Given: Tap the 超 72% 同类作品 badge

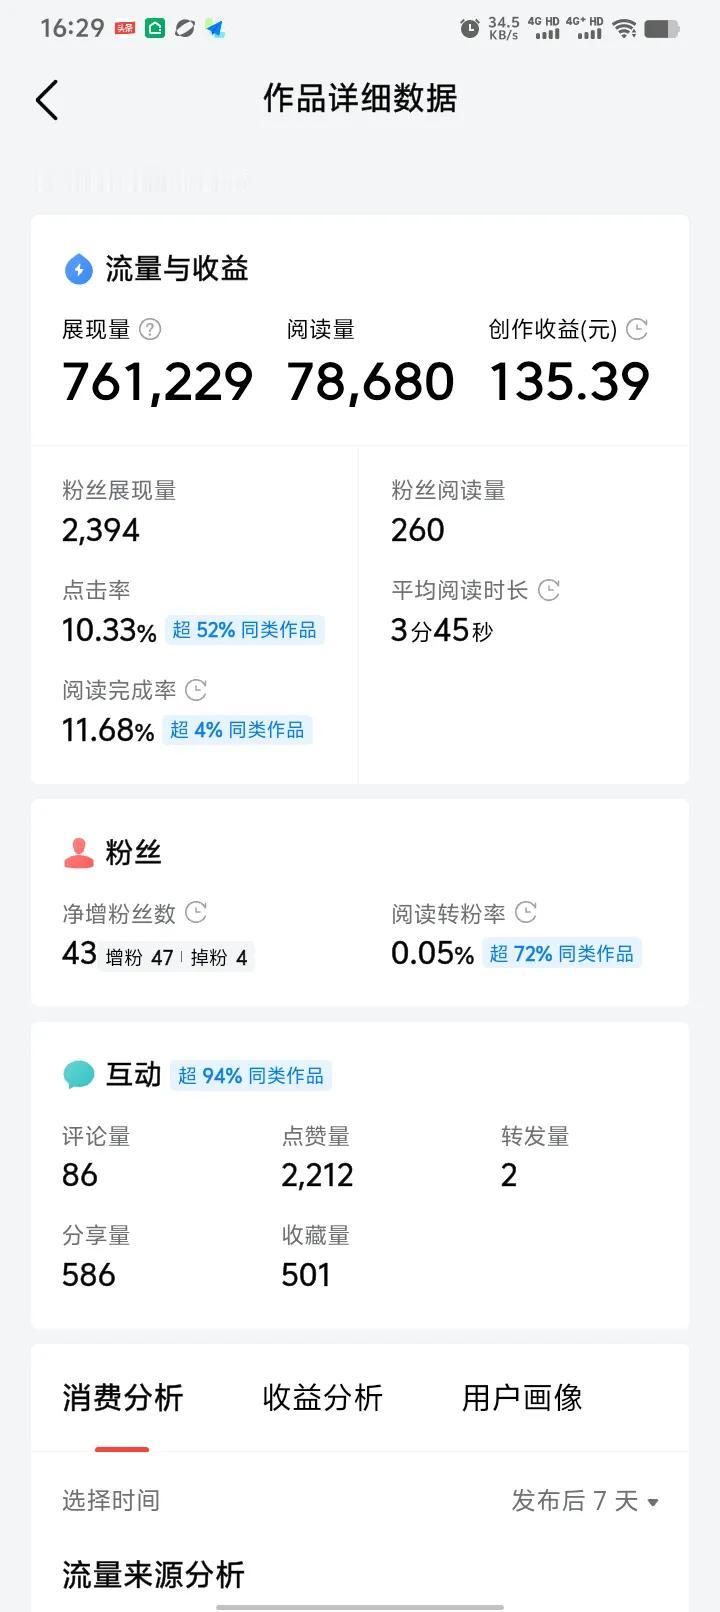Looking at the screenshot, I should (561, 954).
